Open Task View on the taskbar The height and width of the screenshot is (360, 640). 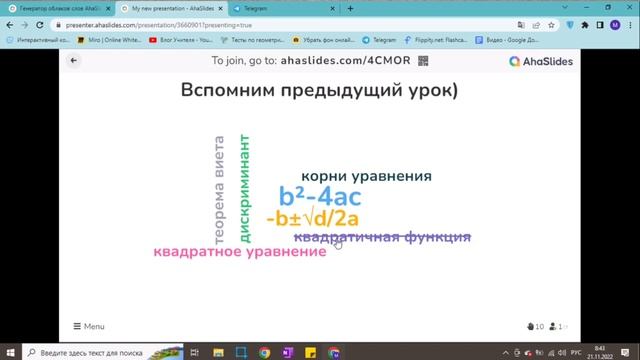click(195, 352)
